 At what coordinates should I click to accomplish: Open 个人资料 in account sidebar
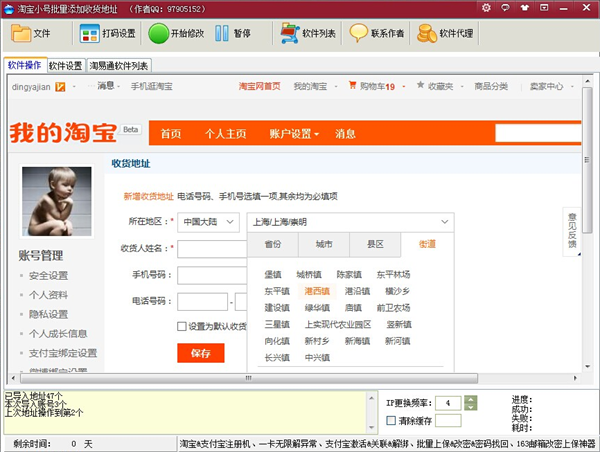[48, 295]
